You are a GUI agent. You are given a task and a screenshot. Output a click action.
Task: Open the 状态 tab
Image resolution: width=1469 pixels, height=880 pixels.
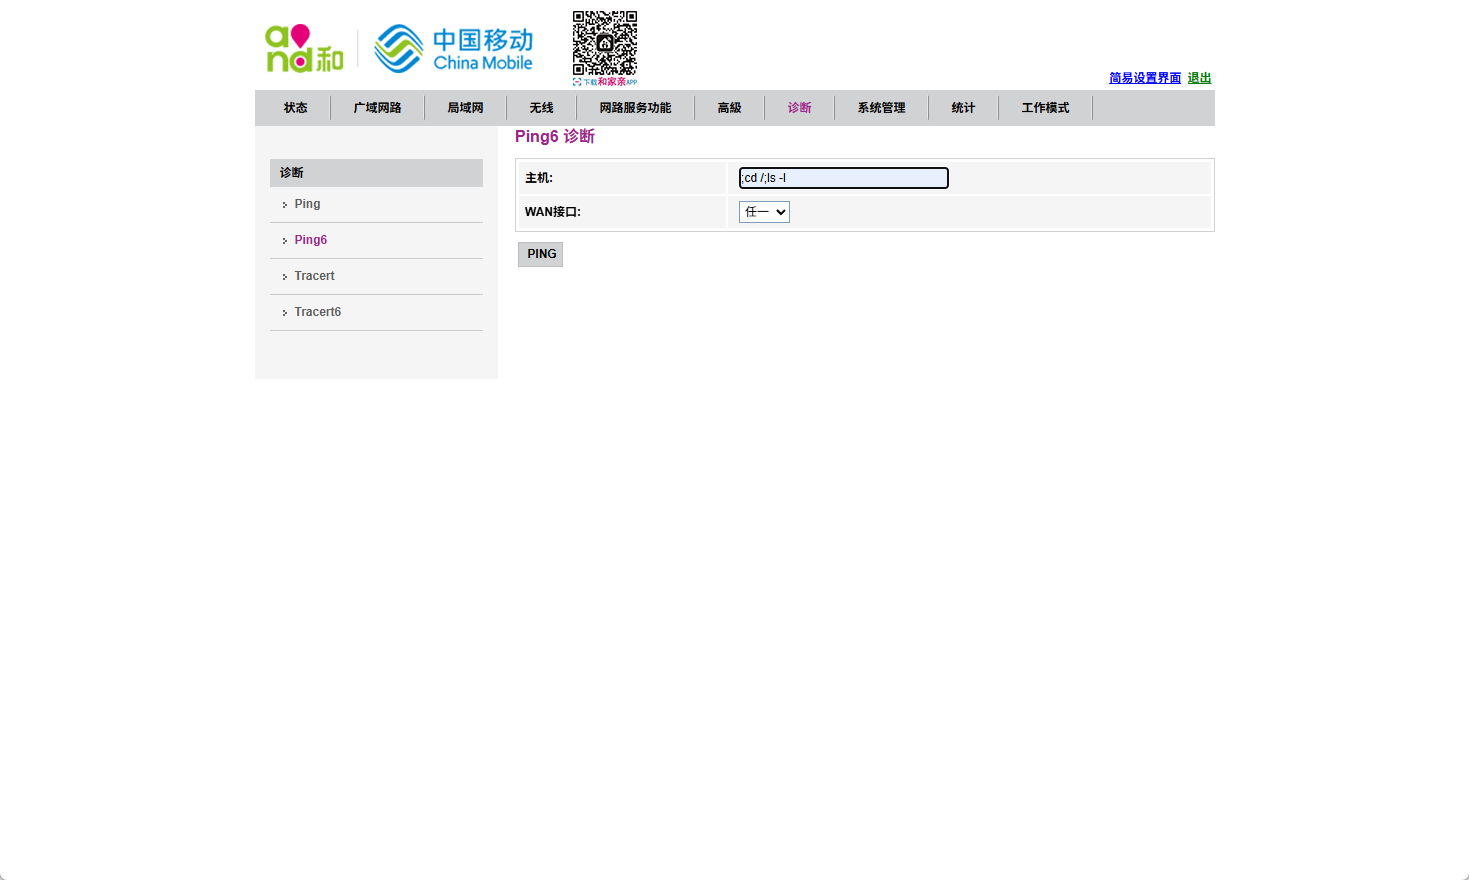point(295,108)
